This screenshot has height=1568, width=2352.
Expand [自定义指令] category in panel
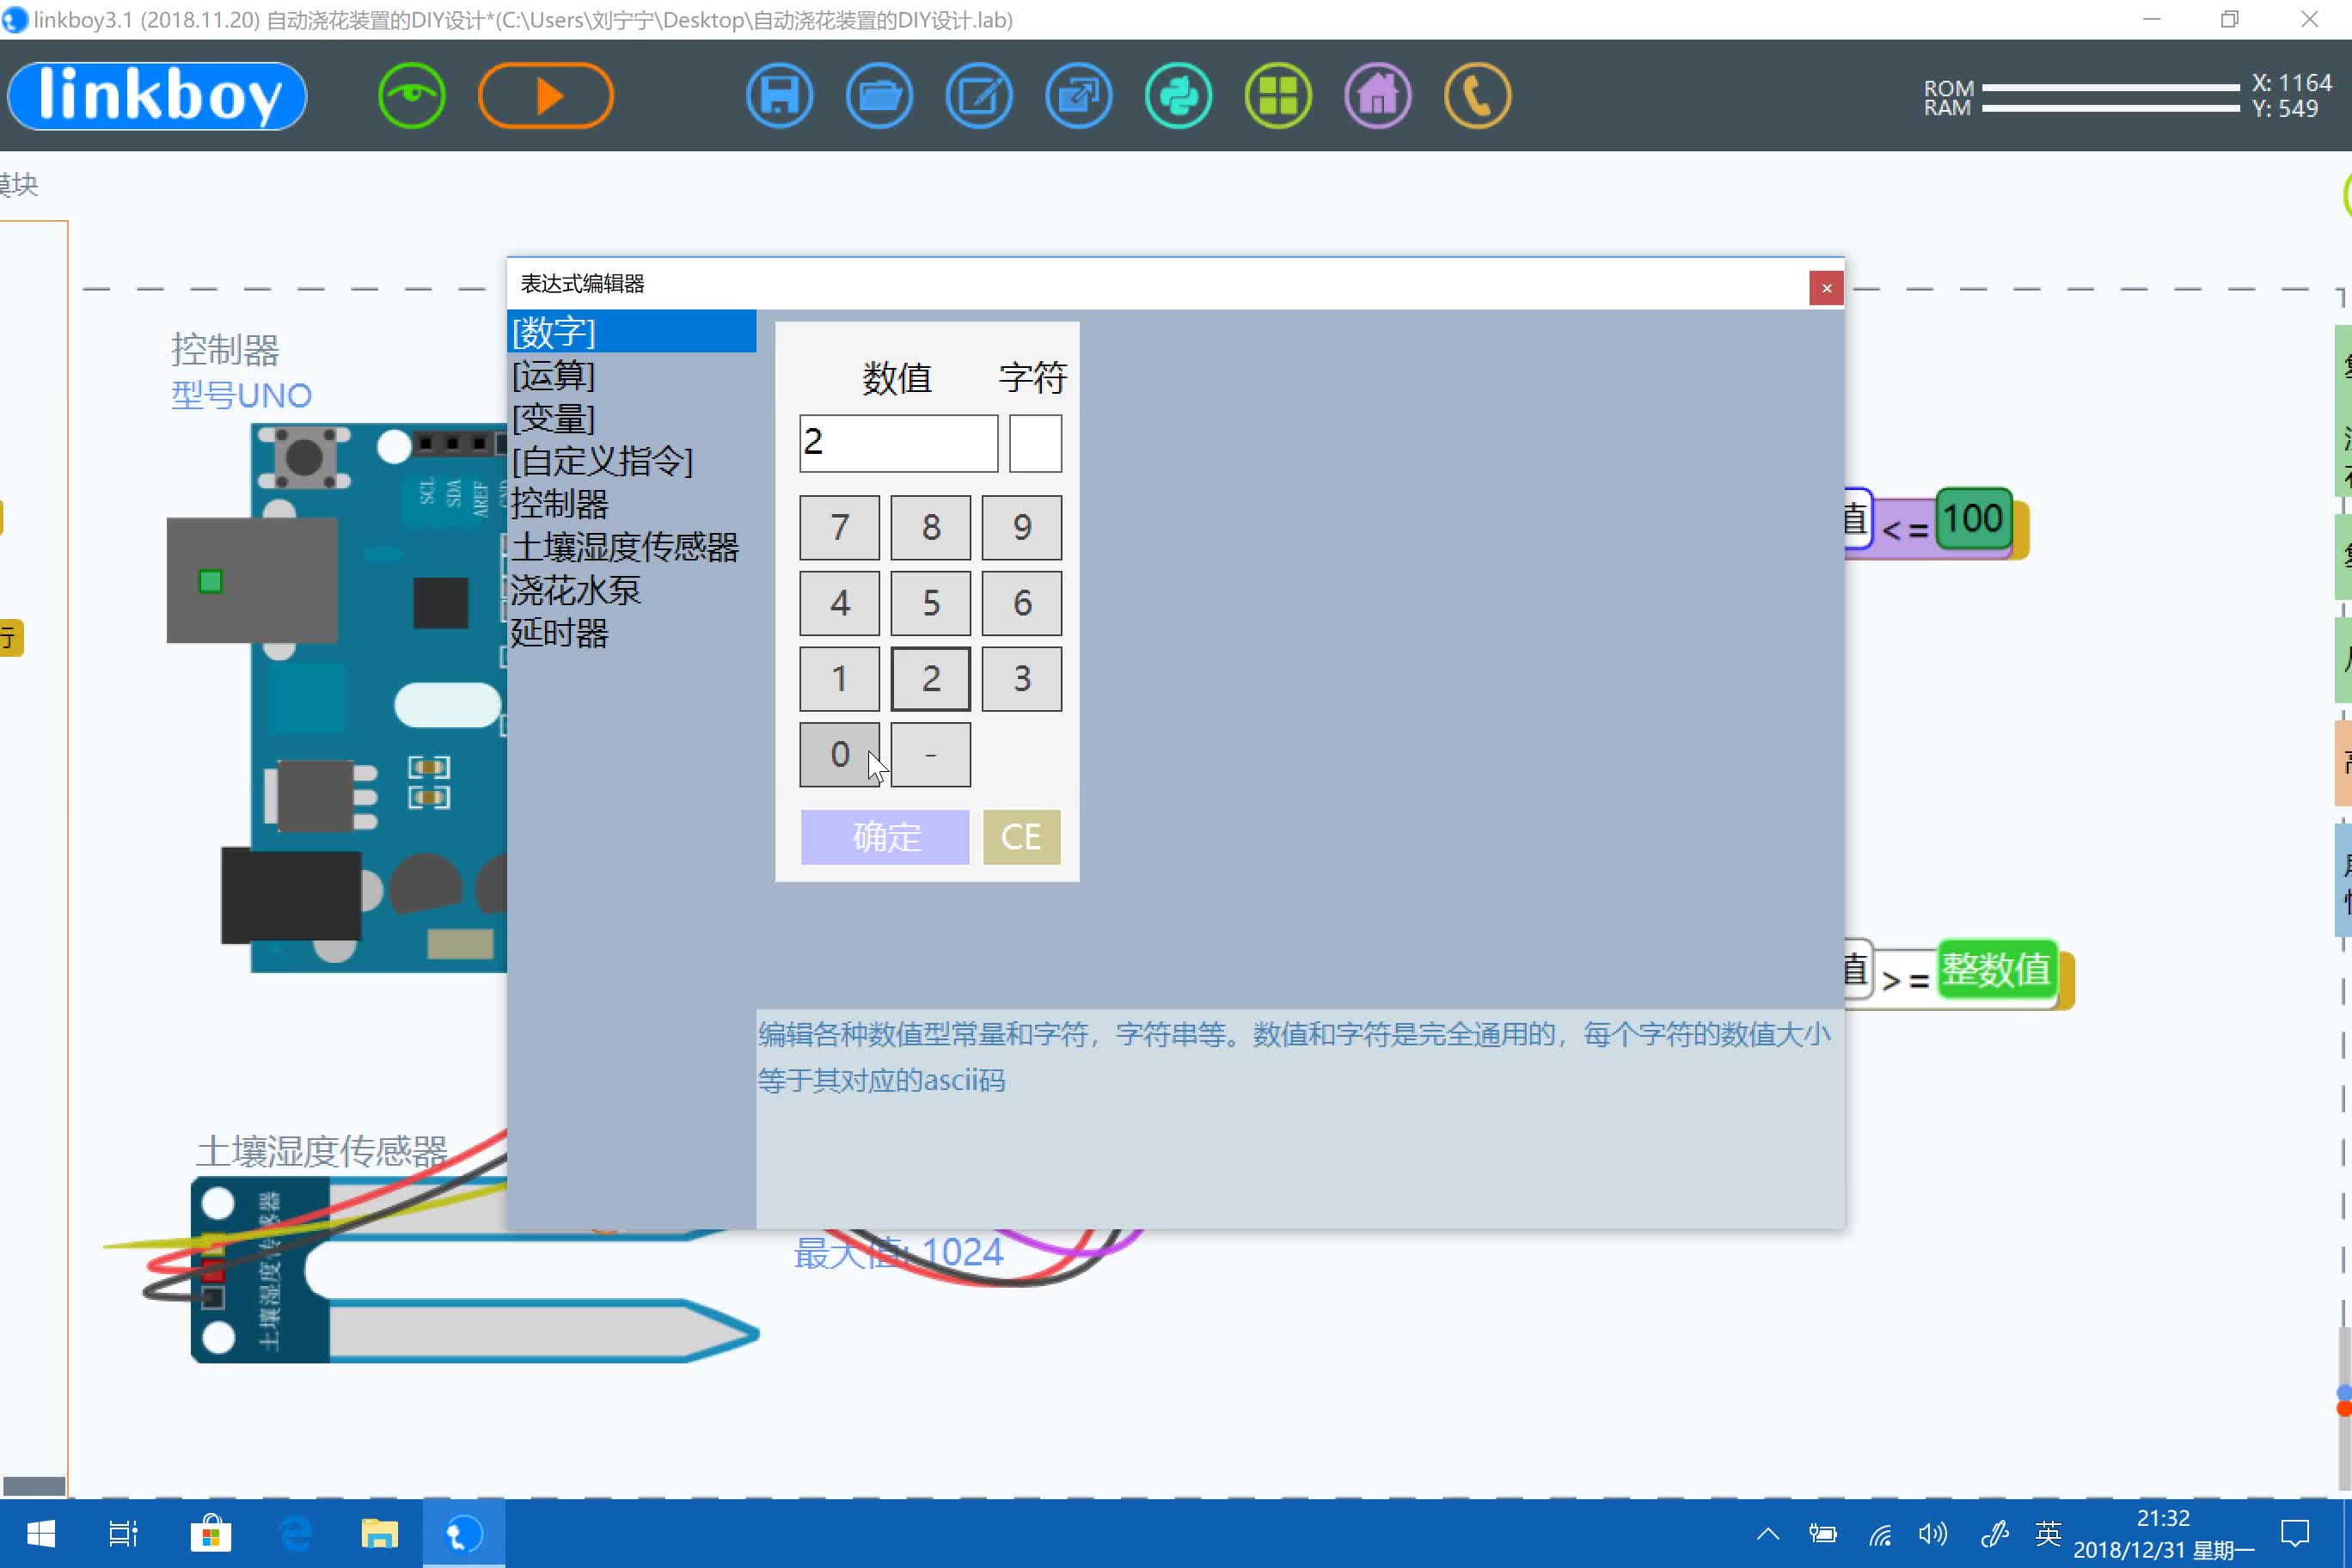603,460
